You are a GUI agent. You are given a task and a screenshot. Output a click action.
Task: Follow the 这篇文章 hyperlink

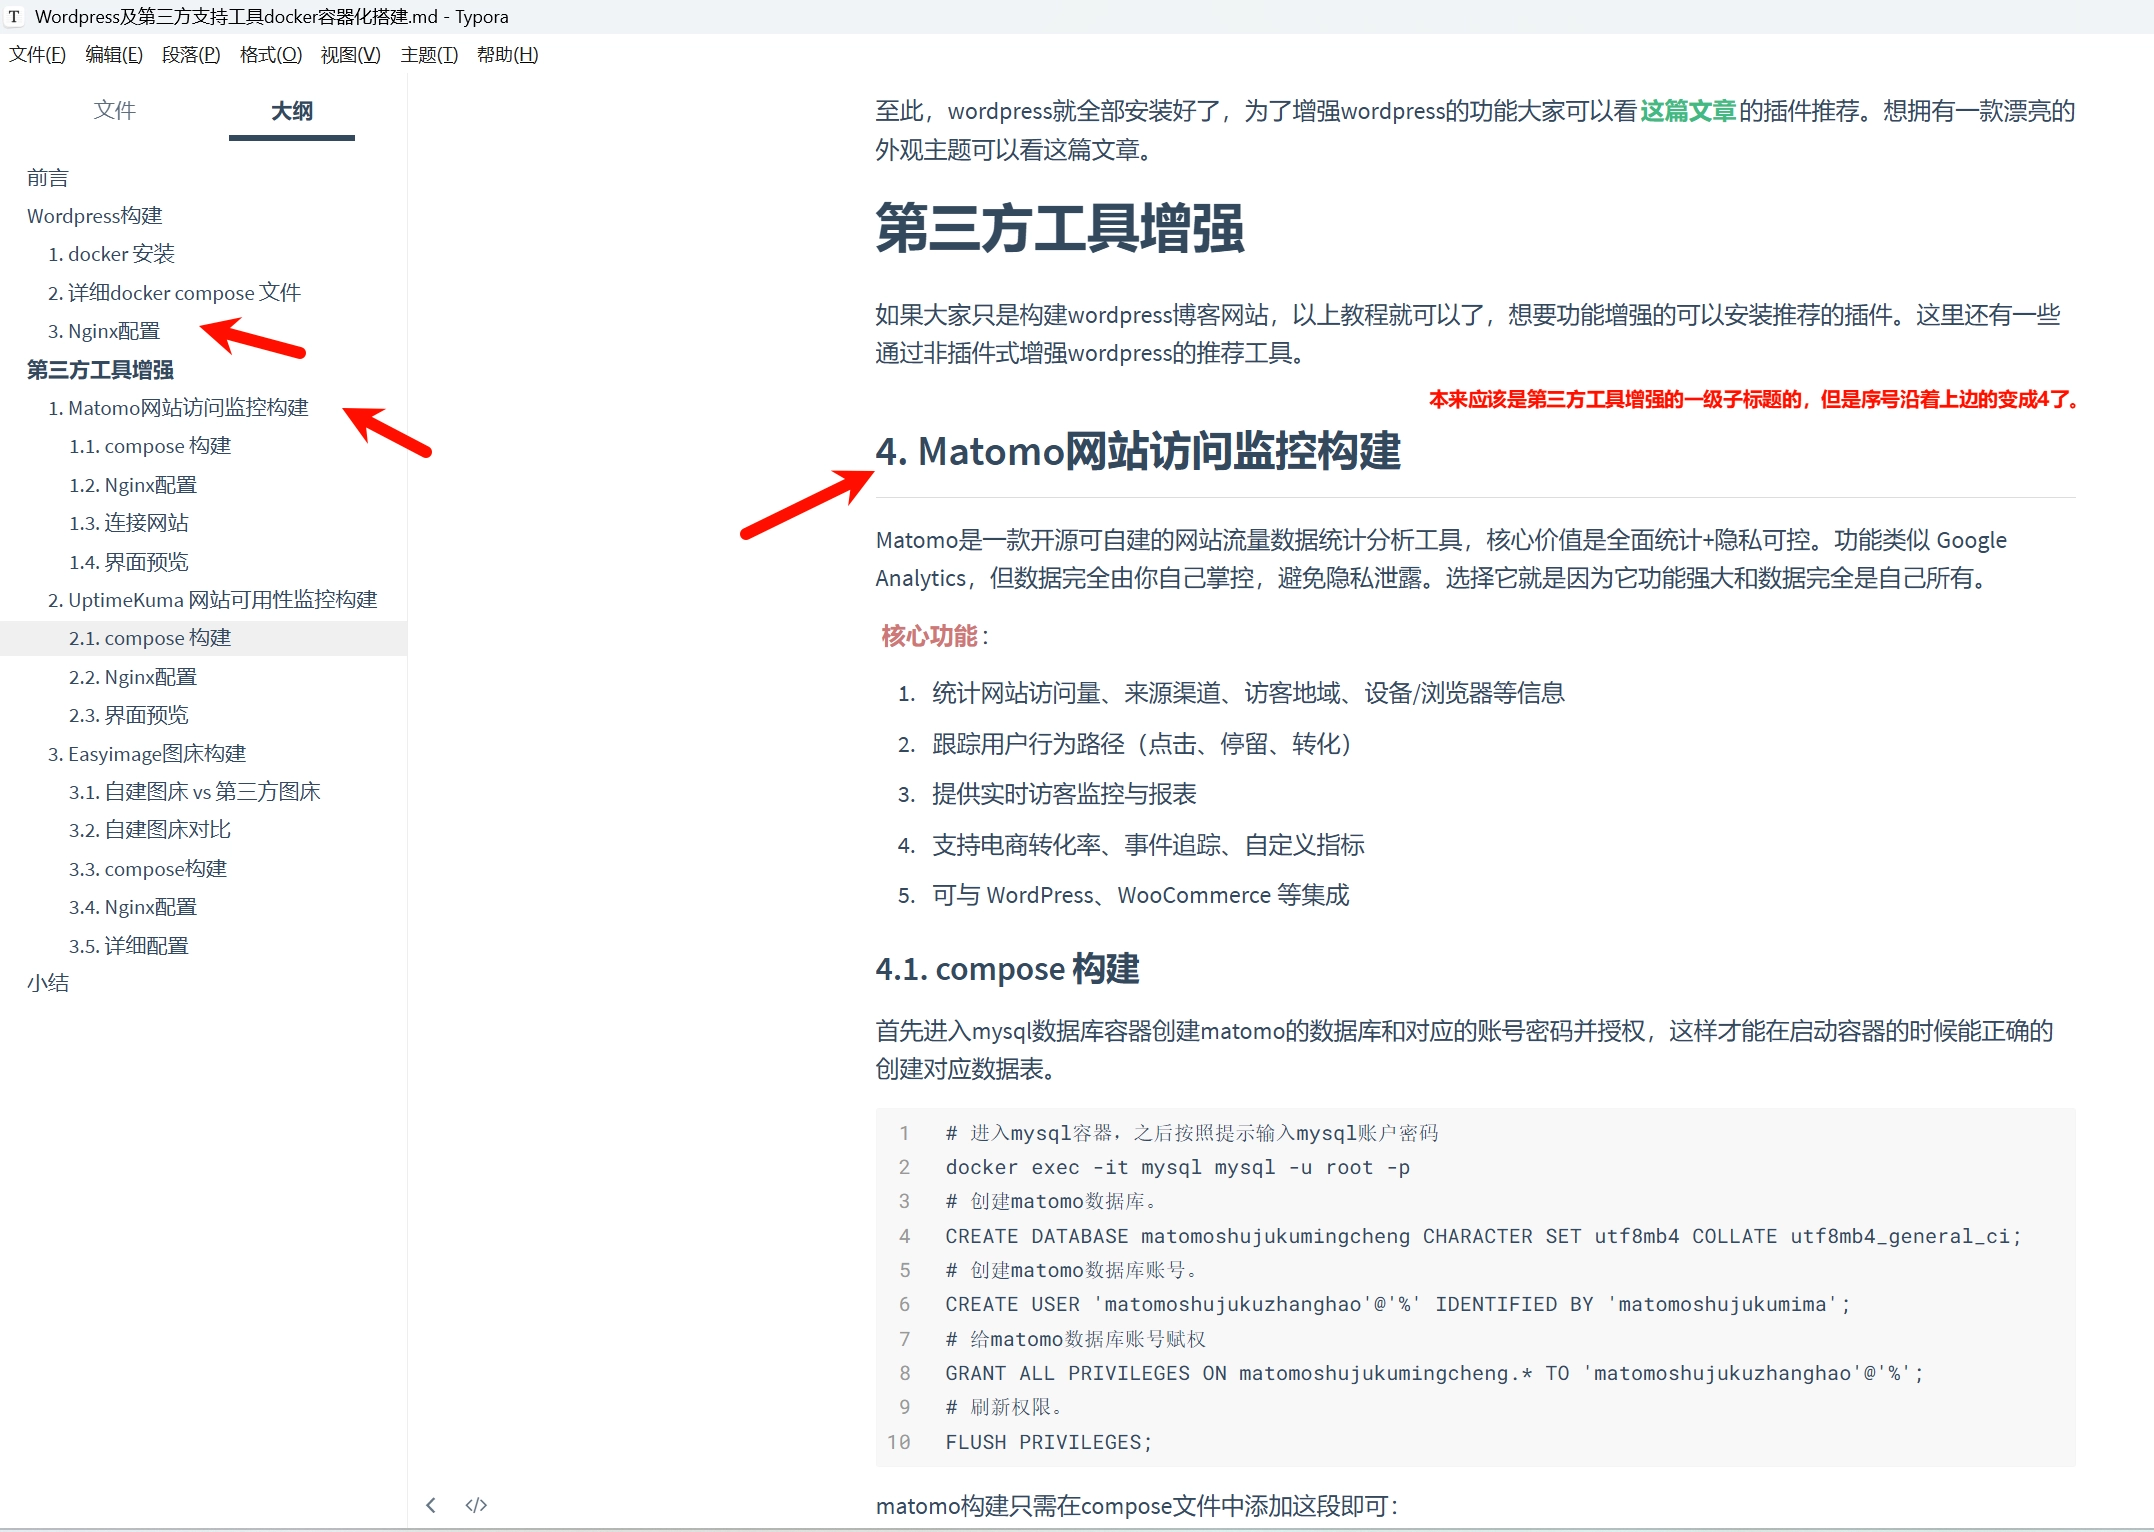click(1688, 111)
